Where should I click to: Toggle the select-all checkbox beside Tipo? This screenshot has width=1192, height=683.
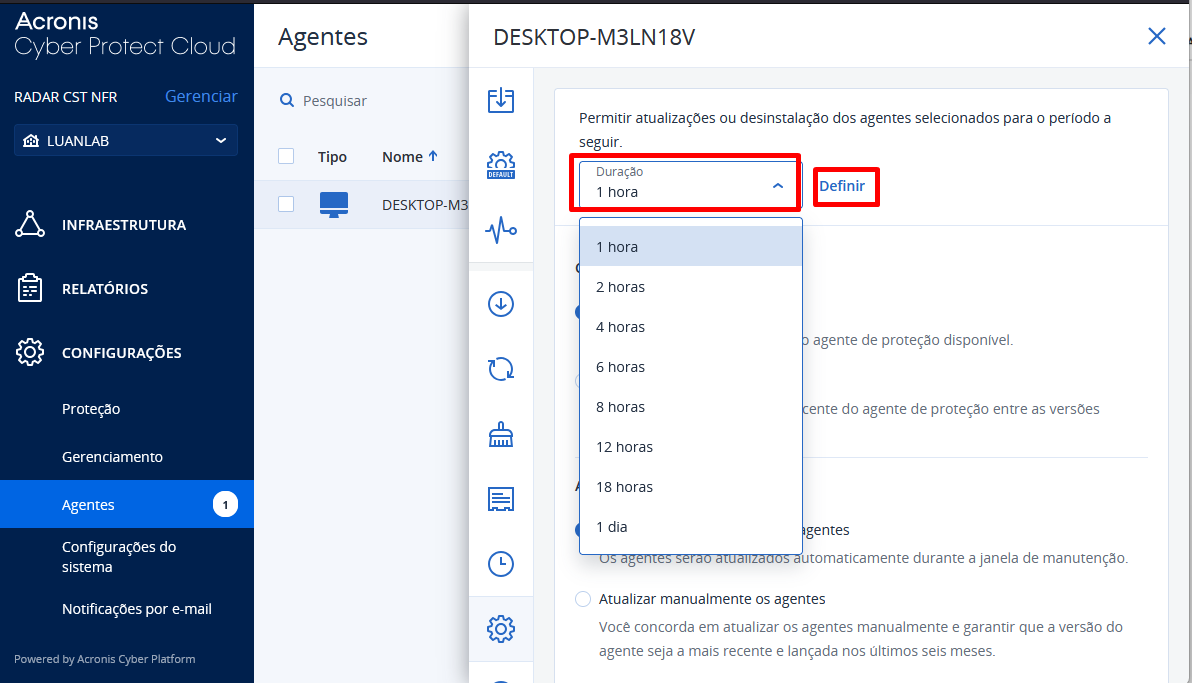[x=286, y=157]
